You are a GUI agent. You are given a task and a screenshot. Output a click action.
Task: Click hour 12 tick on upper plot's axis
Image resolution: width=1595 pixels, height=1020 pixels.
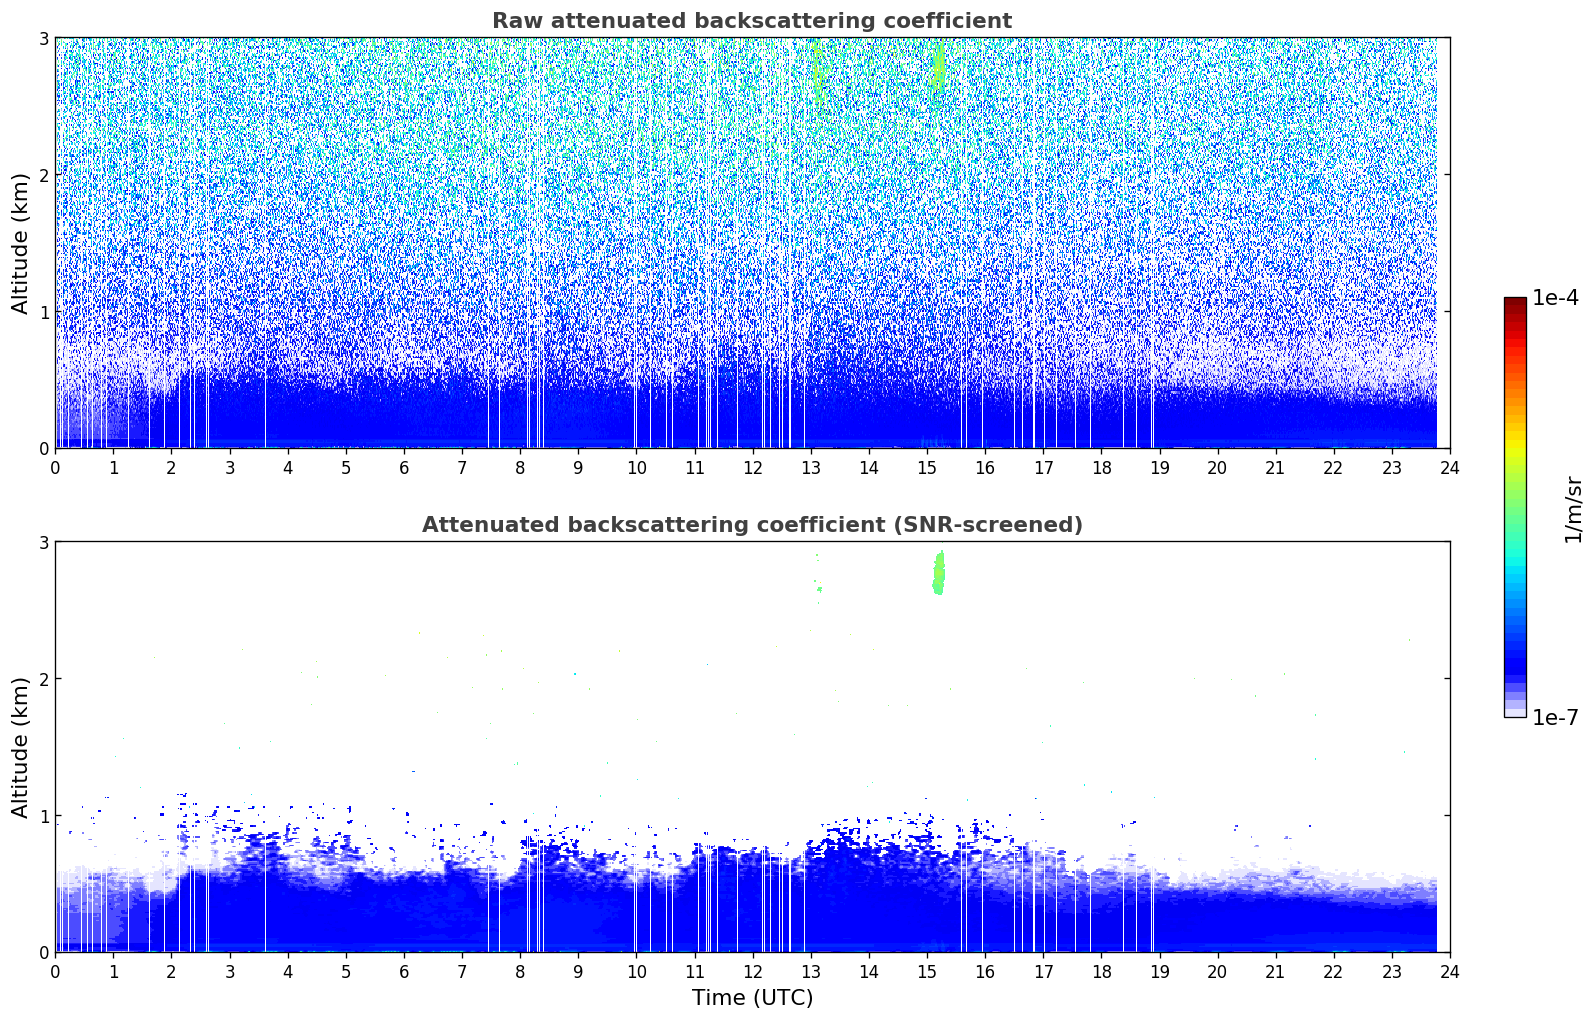(x=752, y=467)
